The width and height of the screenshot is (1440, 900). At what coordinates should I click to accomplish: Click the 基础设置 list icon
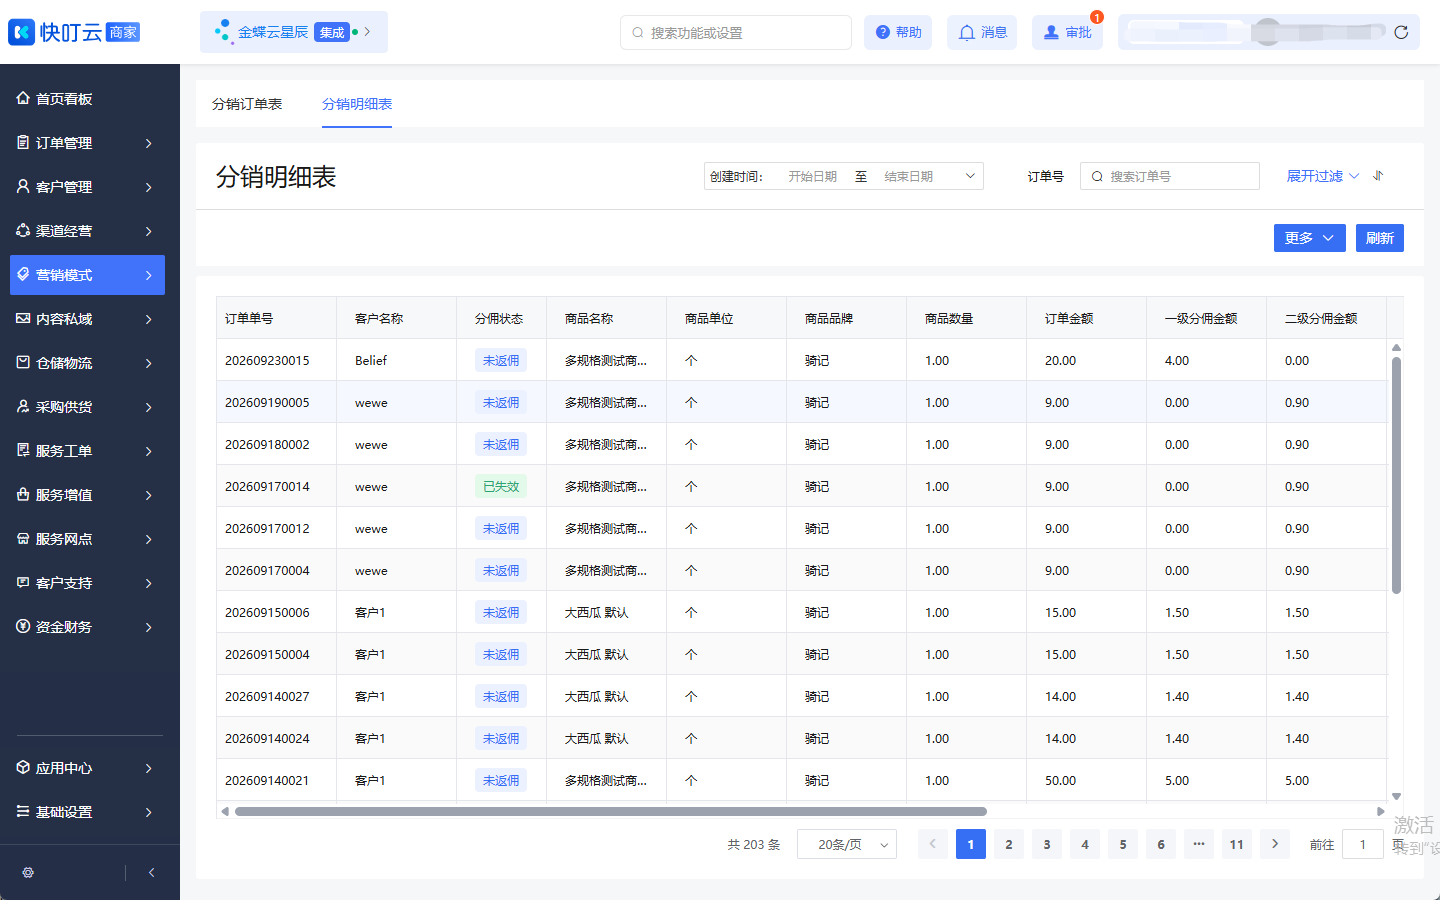[23, 811]
